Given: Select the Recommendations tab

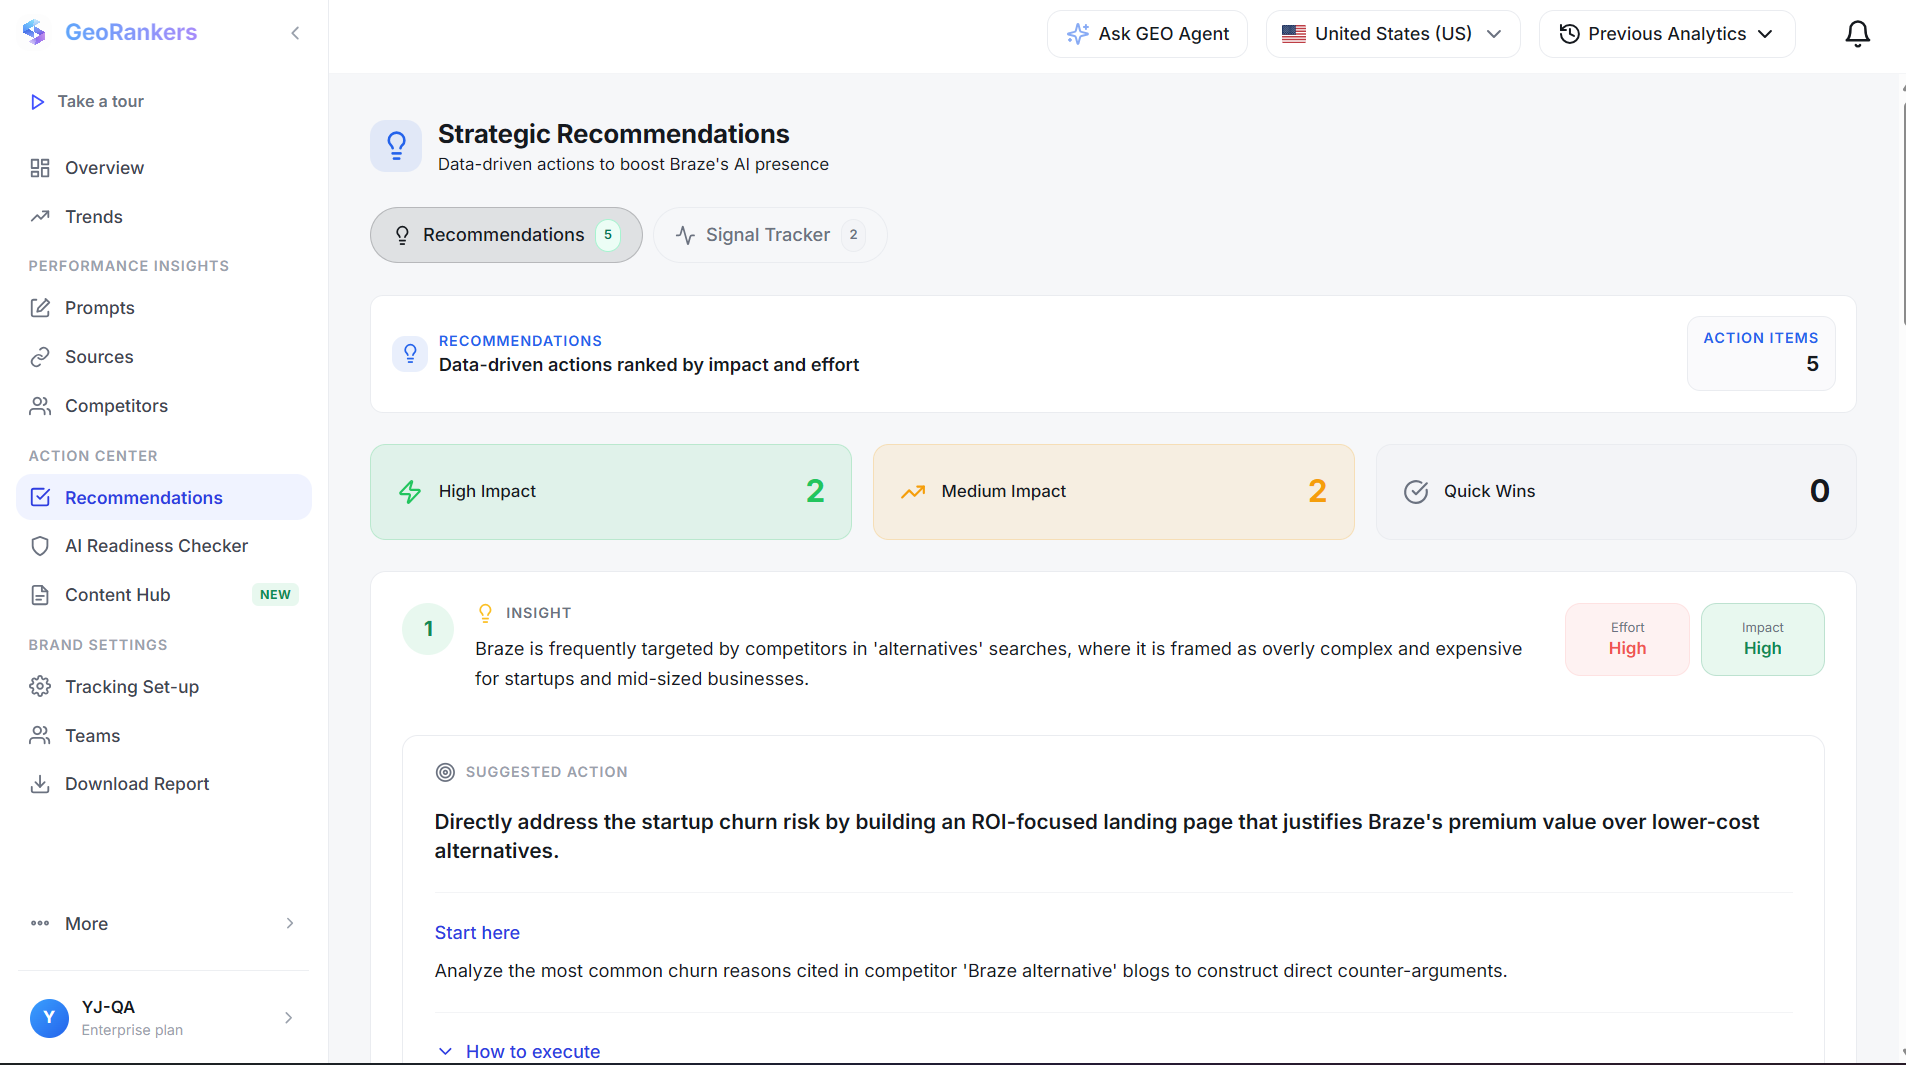Looking at the screenshot, I should (x=506, y=235).
